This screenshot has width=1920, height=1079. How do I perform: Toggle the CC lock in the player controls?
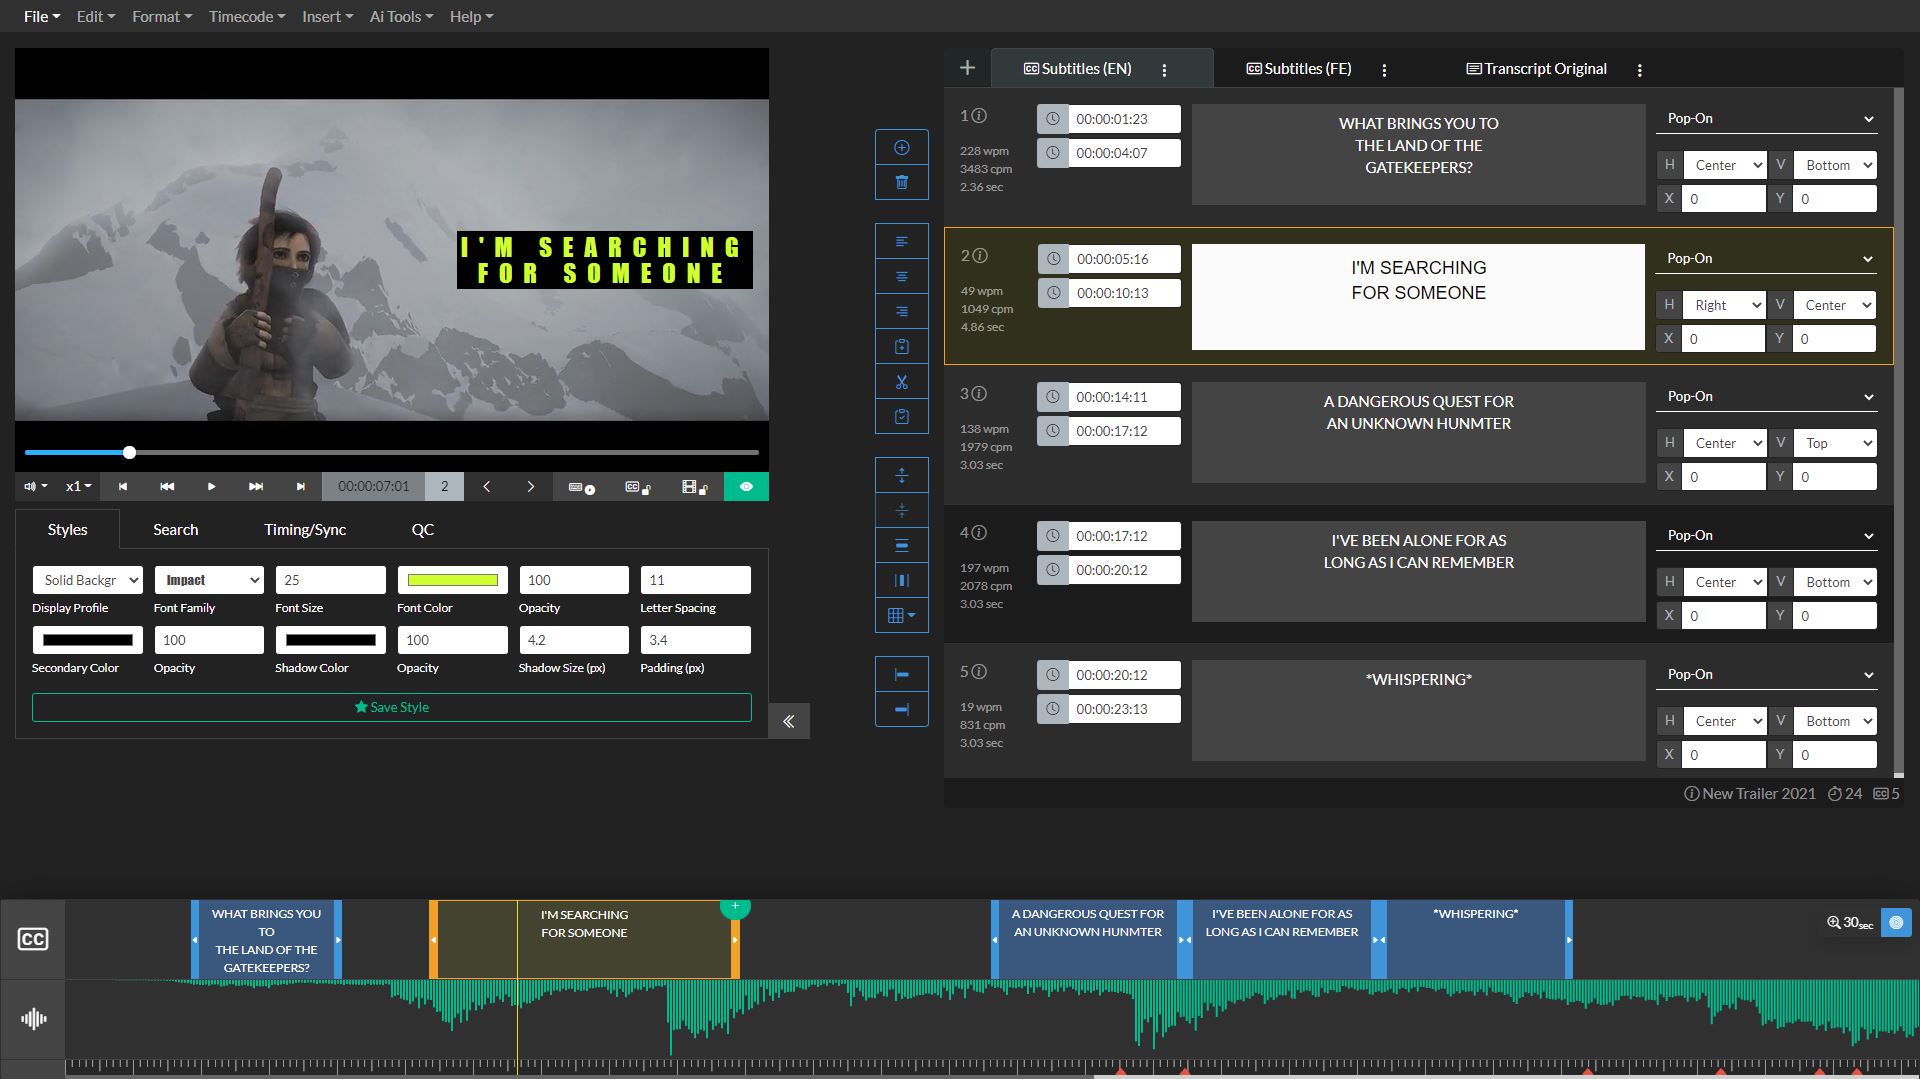[x=637, y=487]
